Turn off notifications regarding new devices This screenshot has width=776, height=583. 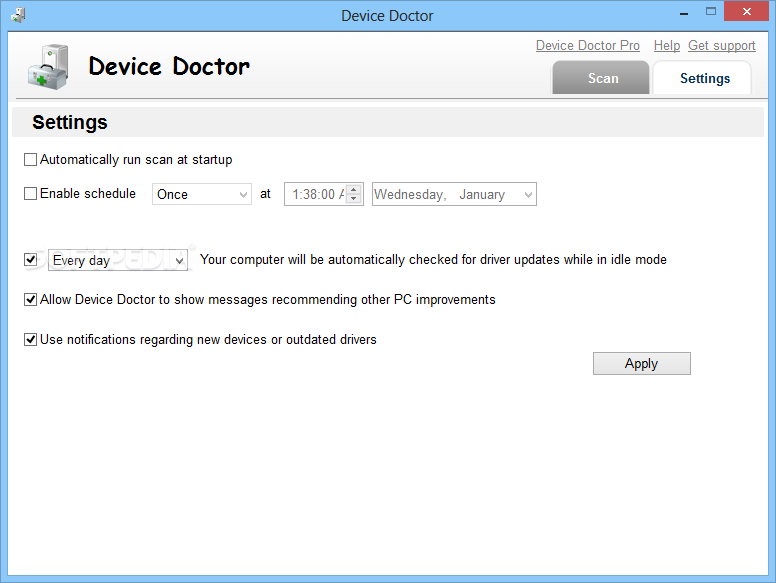30,340
